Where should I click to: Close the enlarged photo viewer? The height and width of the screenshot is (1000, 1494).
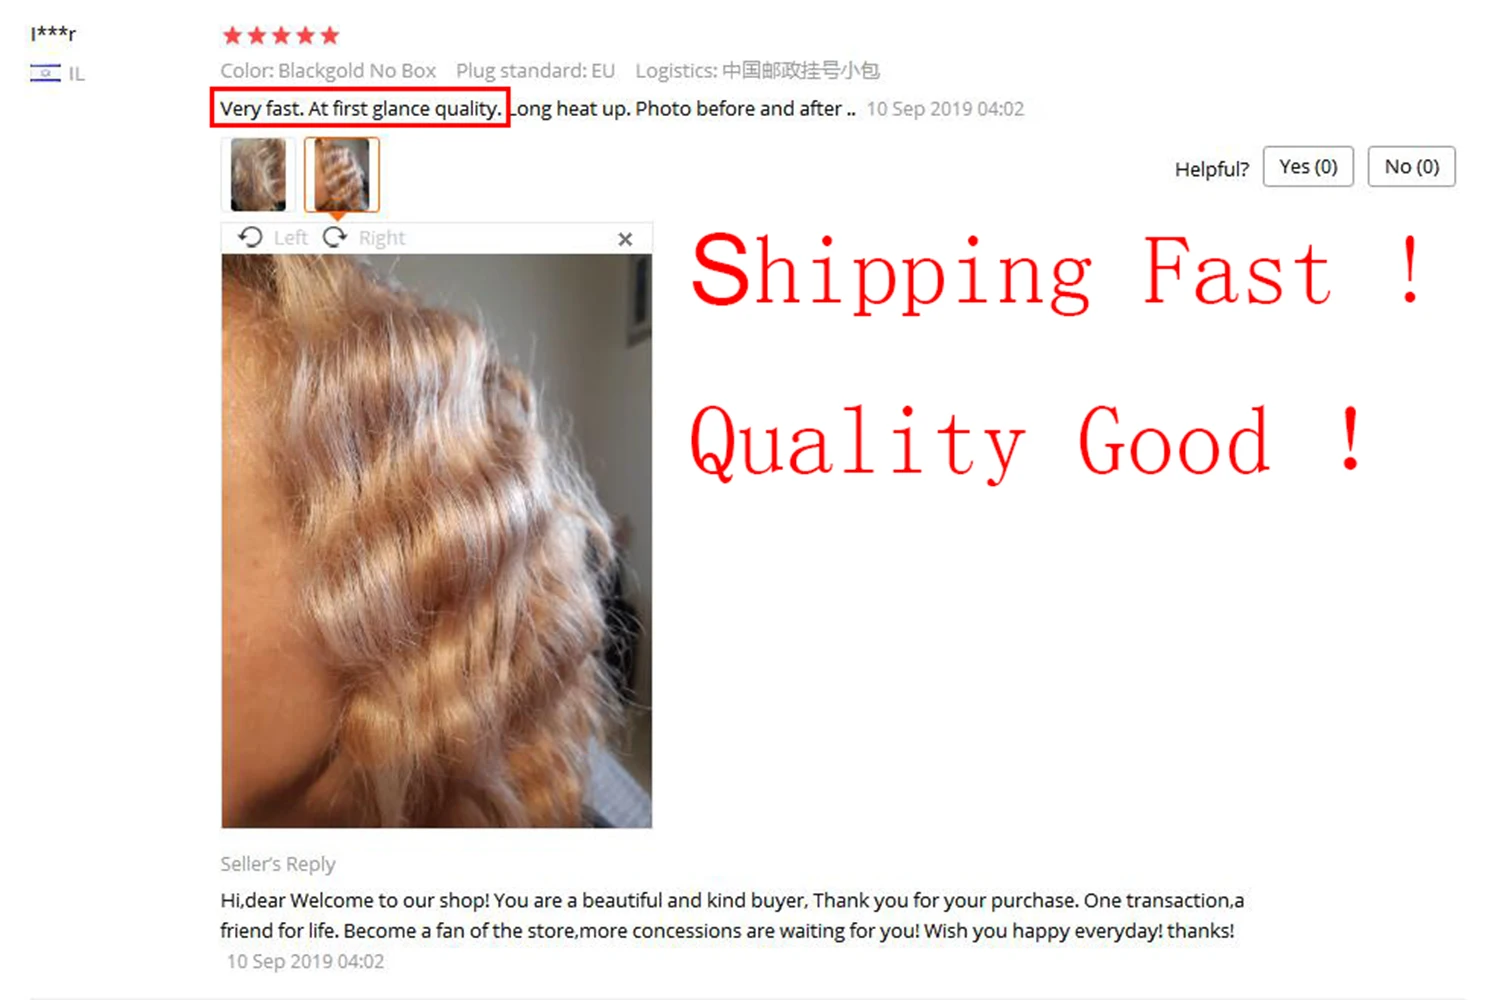point(625,239)
